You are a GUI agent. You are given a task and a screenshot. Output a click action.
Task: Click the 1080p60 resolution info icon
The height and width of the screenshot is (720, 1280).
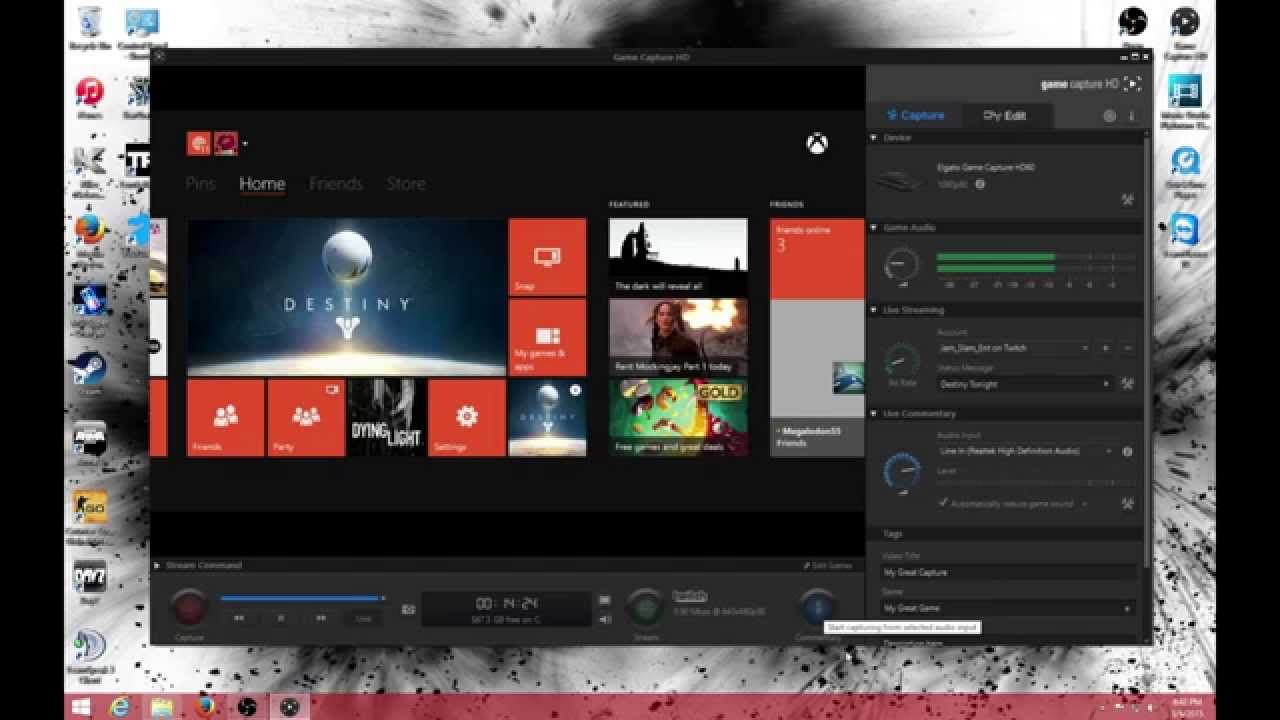[x=980, y=184]
